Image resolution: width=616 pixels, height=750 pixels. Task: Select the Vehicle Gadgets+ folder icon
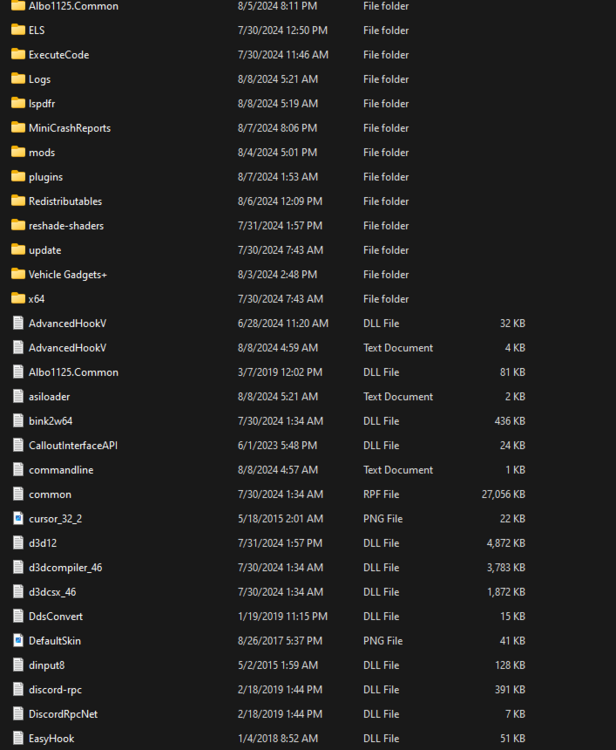[18, 274]
